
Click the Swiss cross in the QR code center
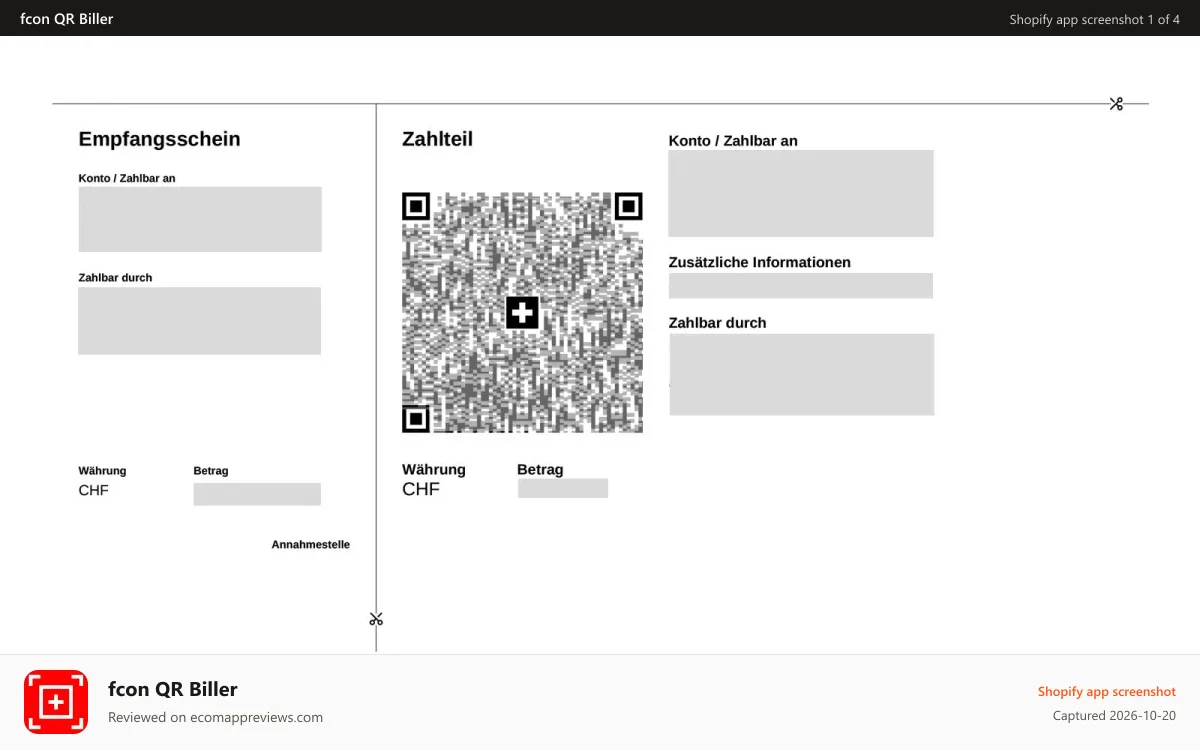(522, 313)
